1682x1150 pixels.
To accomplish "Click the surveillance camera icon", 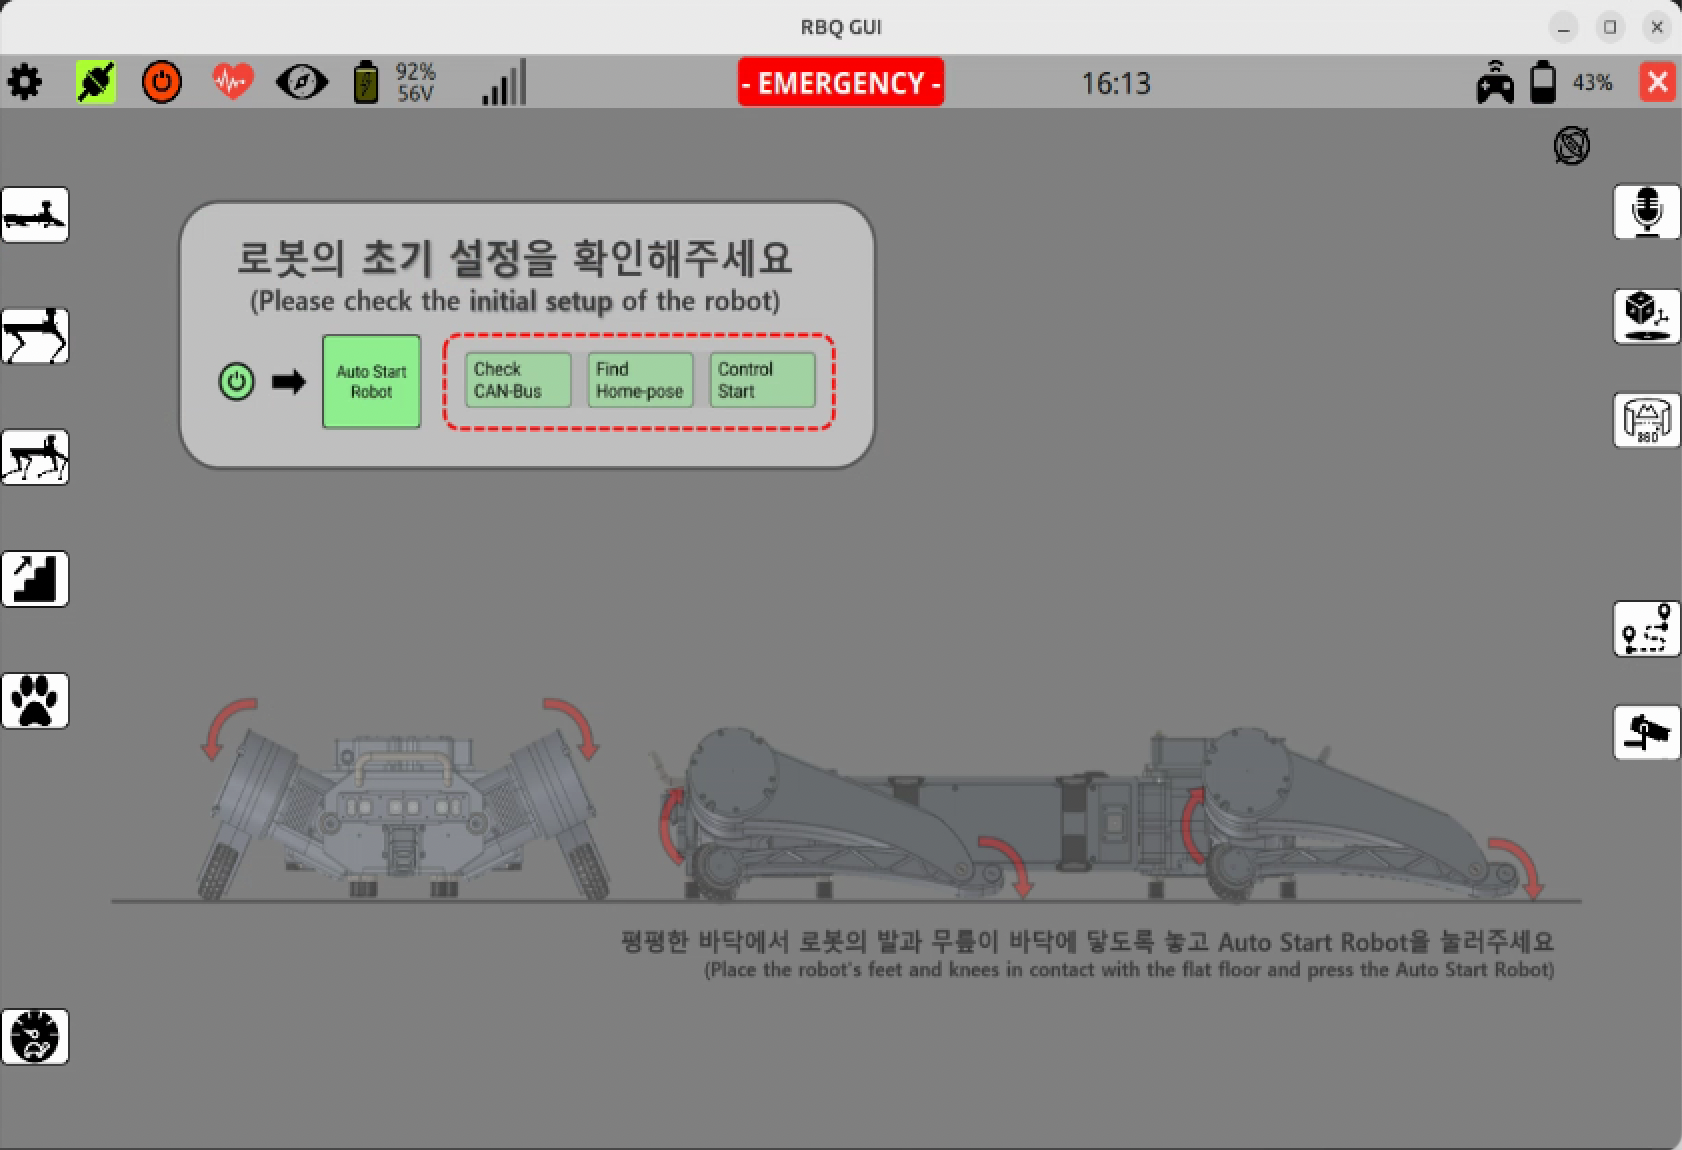I will click(x=1647, y=732).
